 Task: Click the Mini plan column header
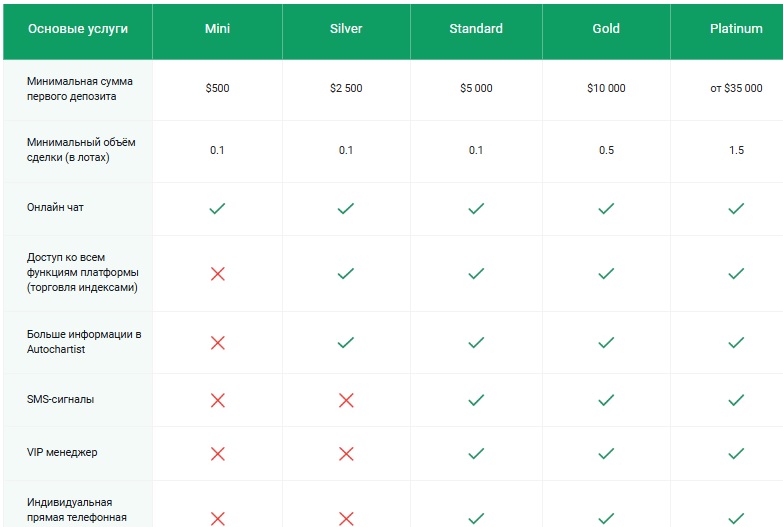(x=217, y=29)
